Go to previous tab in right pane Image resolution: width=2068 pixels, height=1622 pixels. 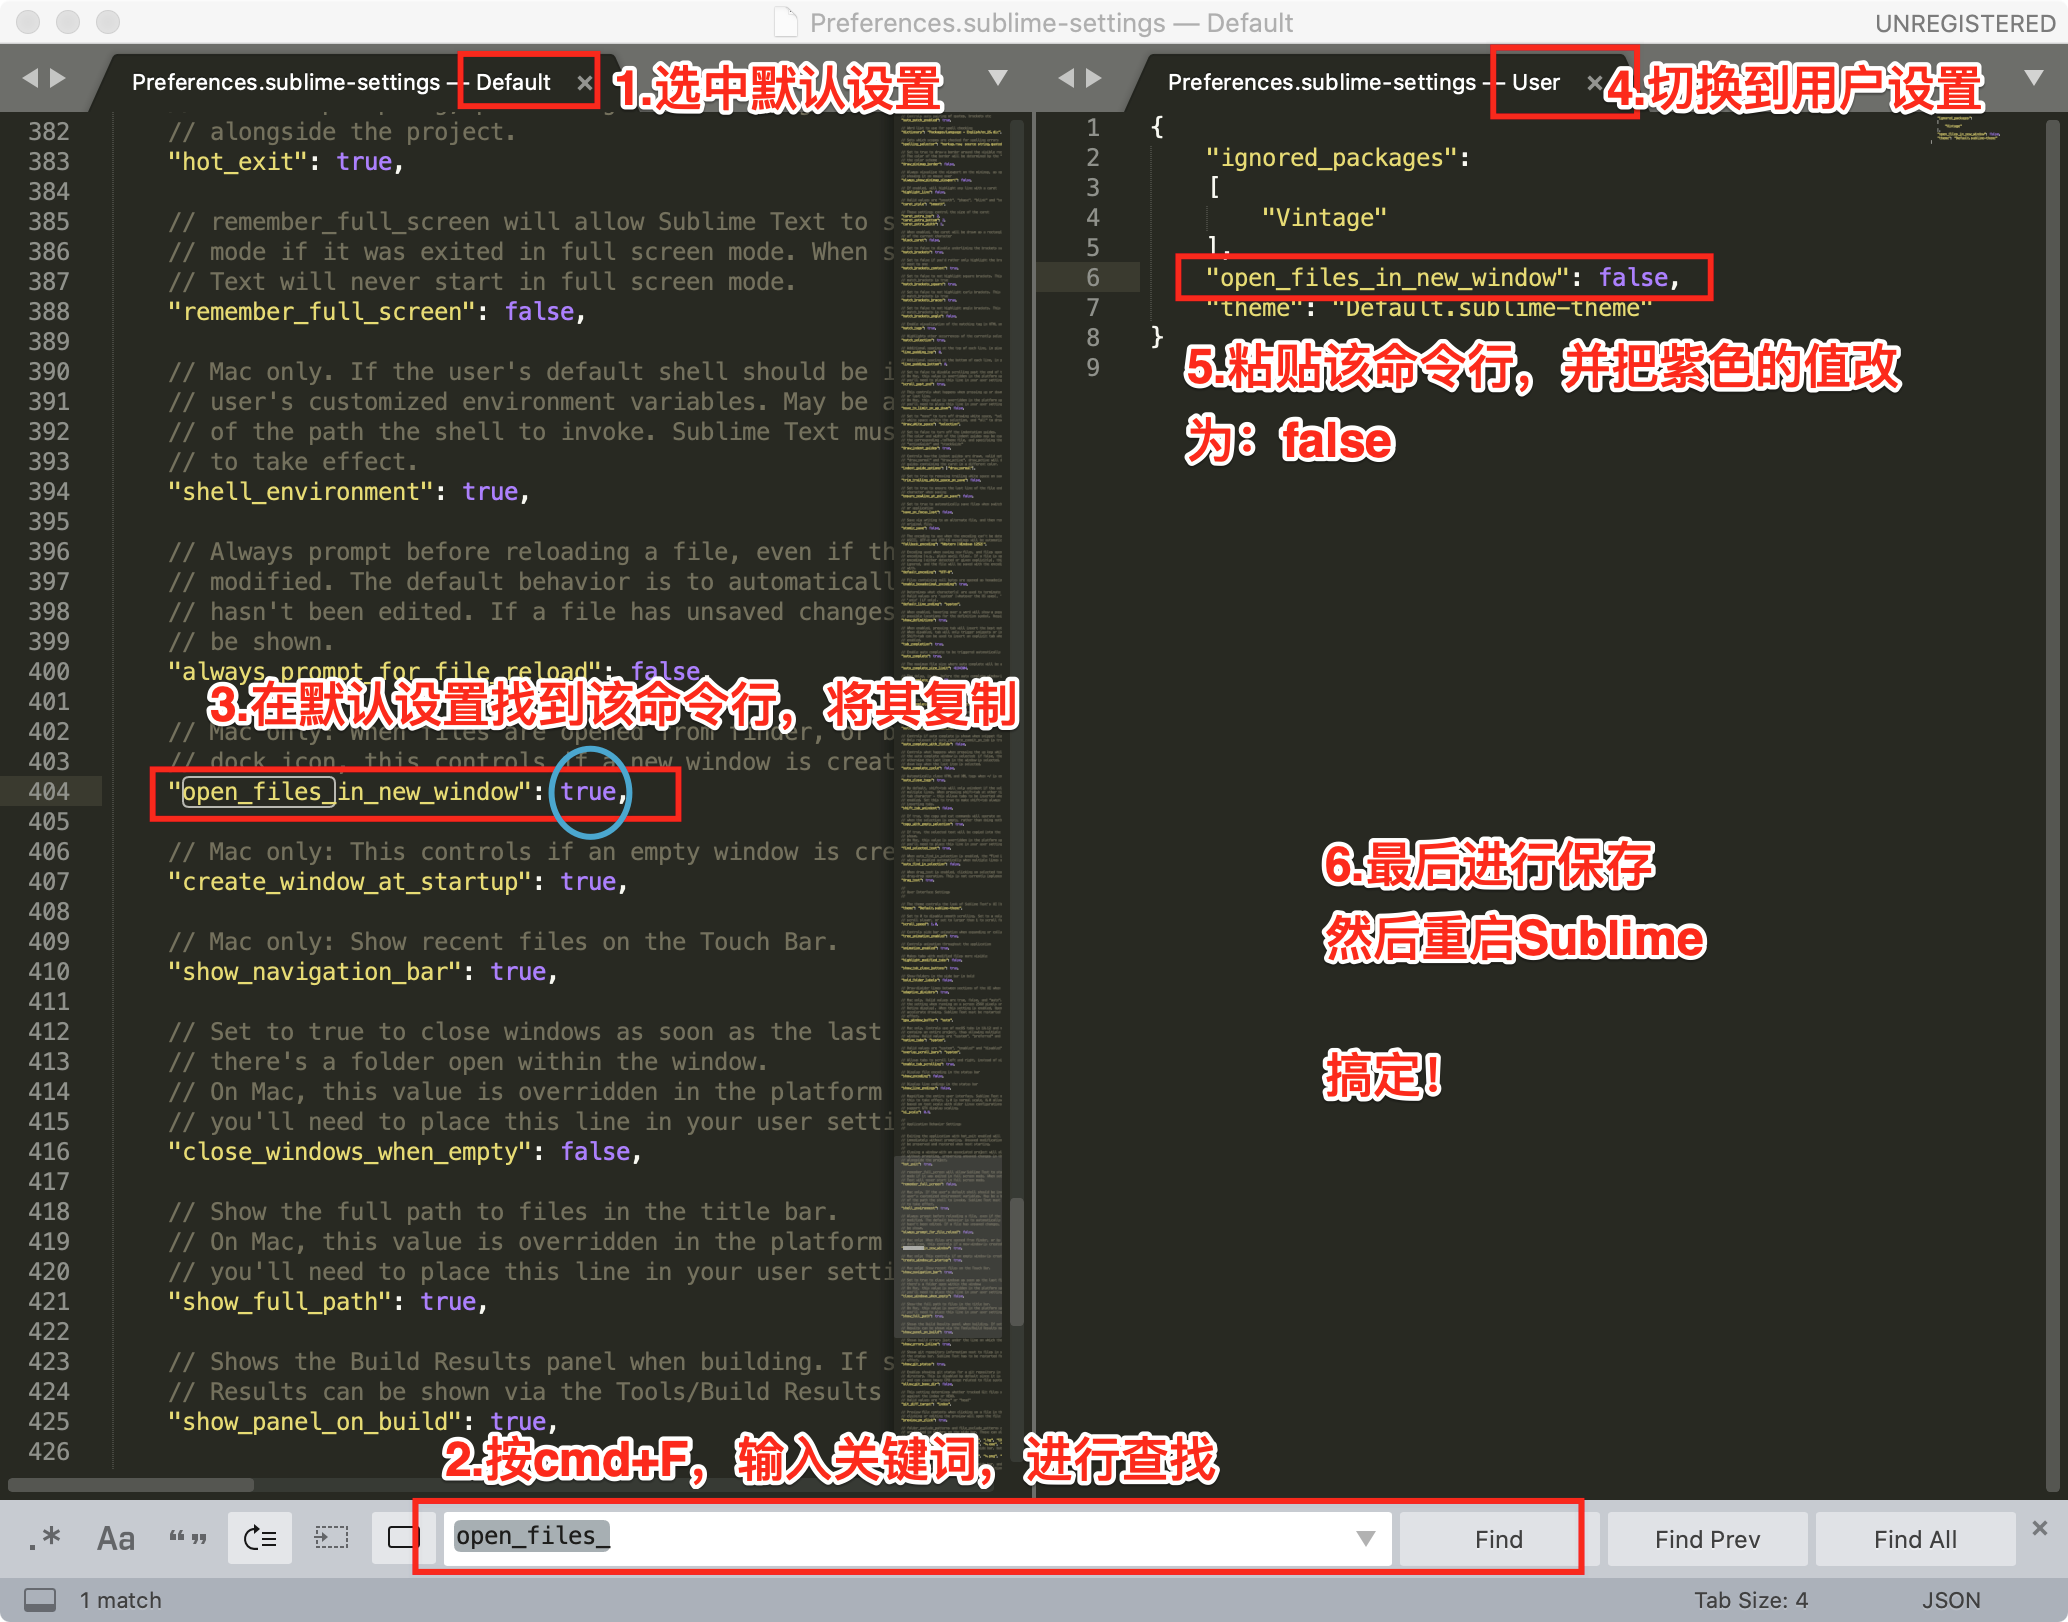(1065, 78)
